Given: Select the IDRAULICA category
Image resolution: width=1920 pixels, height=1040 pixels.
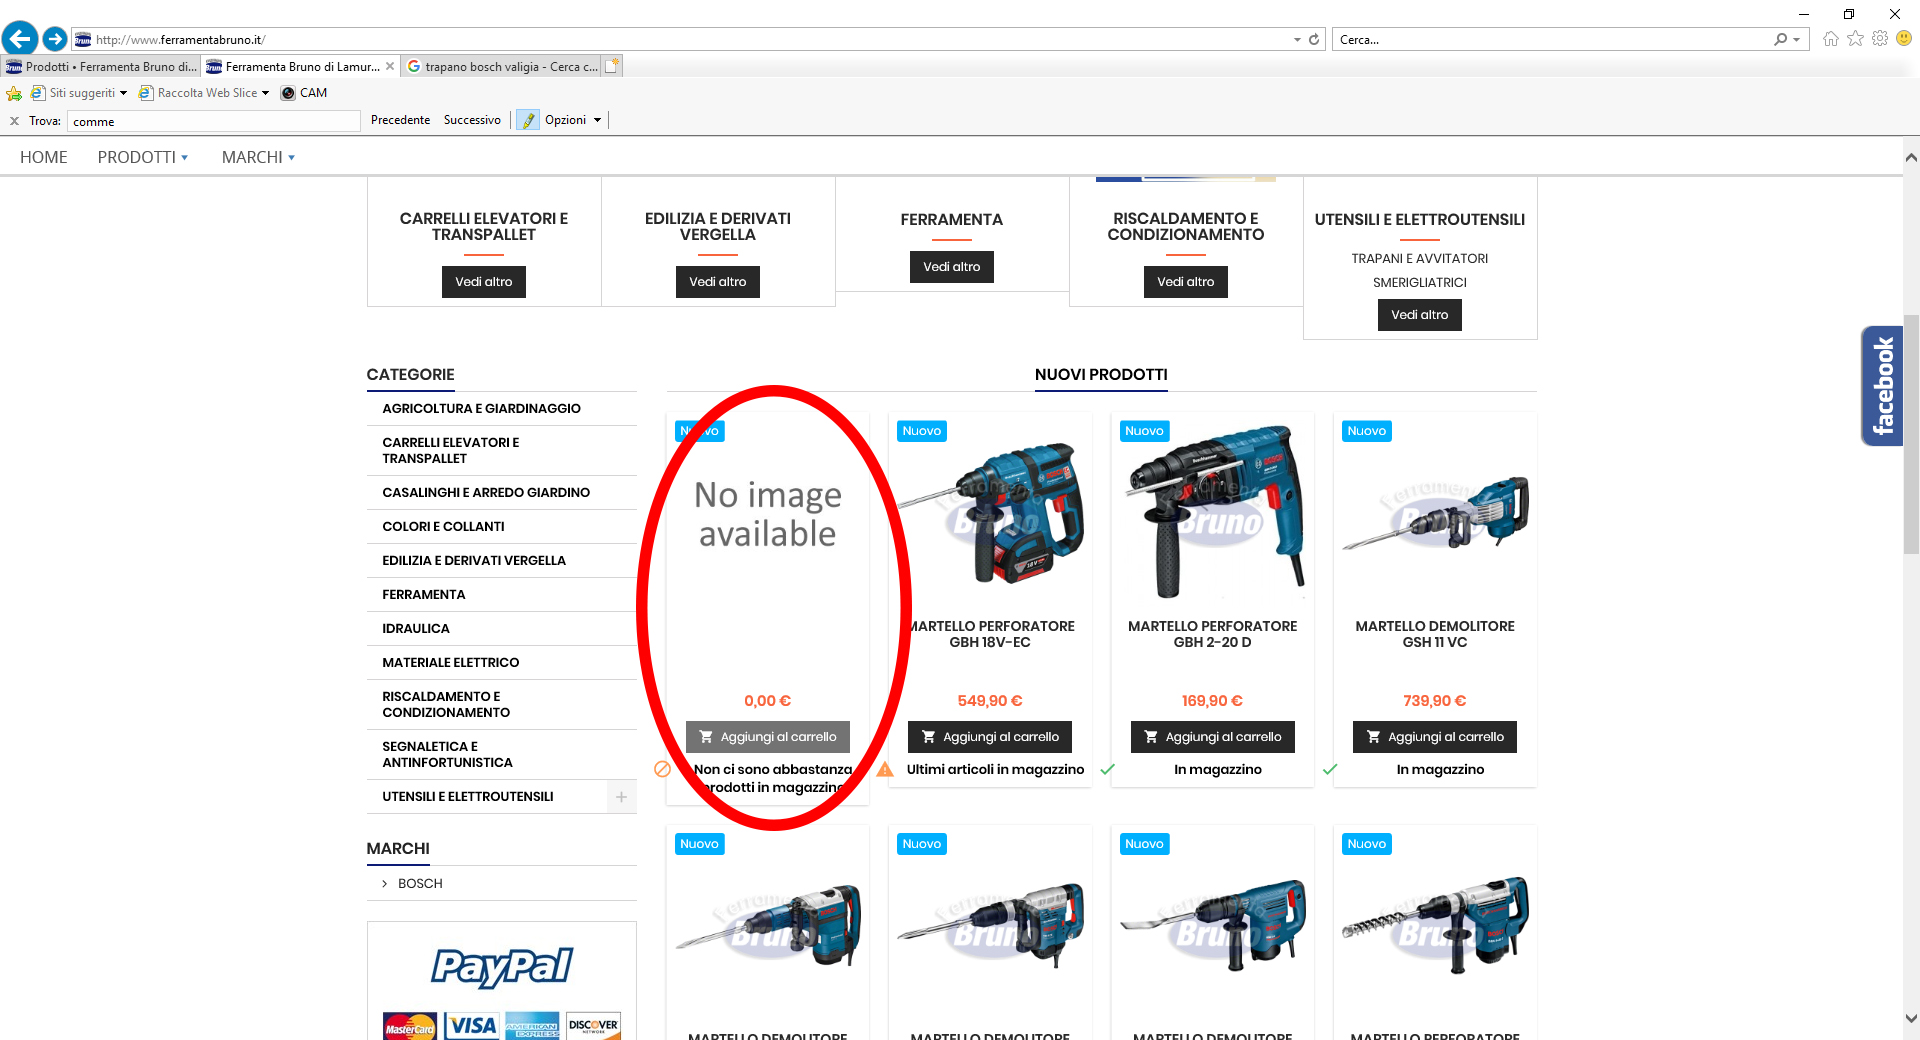Looking at the screenshot, I should pyautogui.click(x=416, y=629).
